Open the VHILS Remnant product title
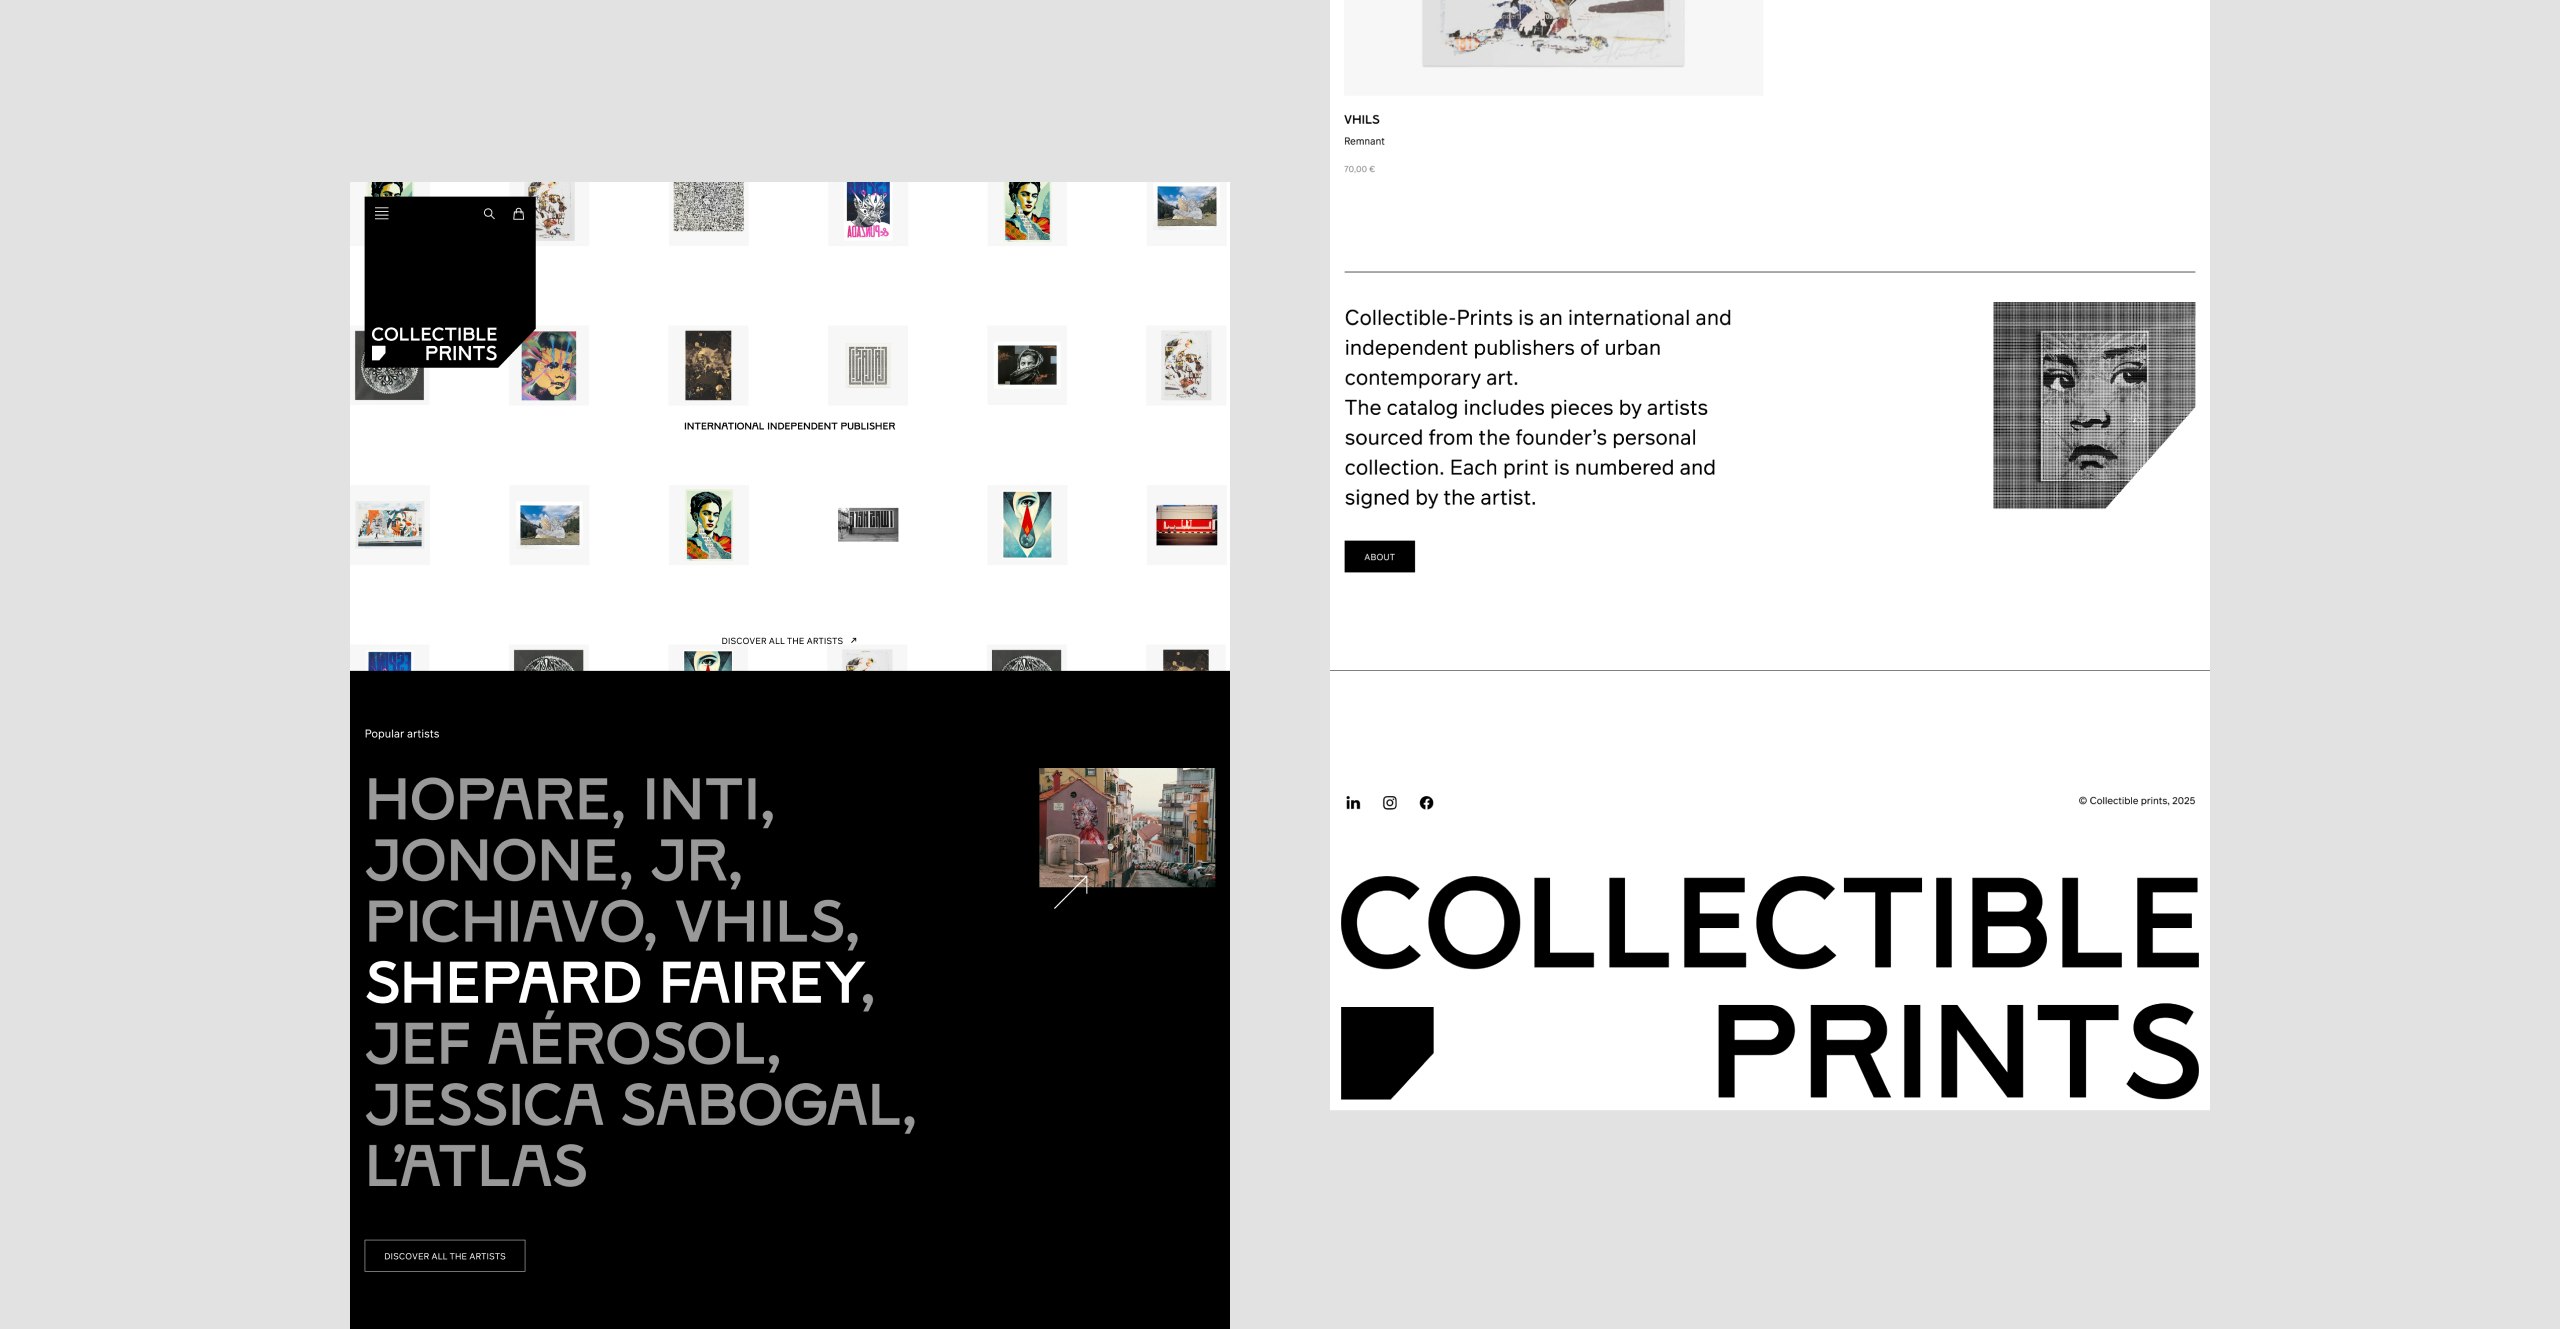The width and height of the screenshot is (2560, 1329). click(1363, 141)
